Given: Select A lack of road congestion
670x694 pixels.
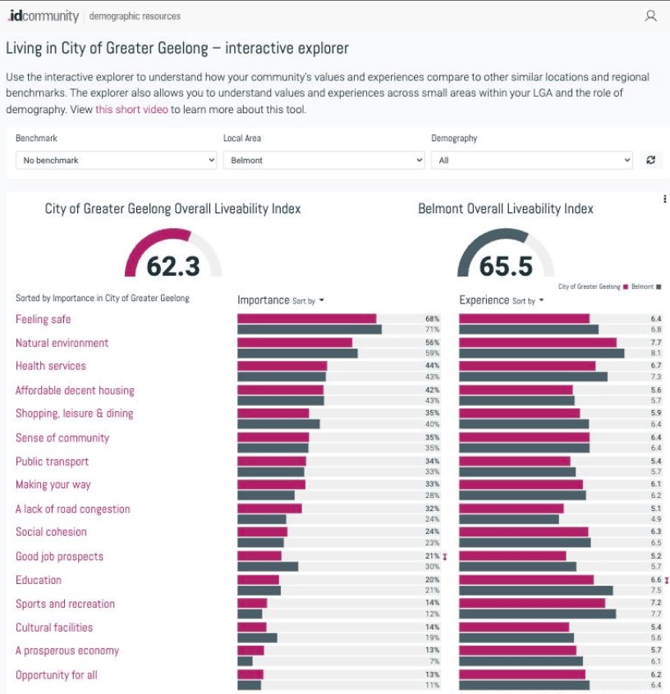Looking at the screenshot, I should pyautogui.click(x=73, y=509).
